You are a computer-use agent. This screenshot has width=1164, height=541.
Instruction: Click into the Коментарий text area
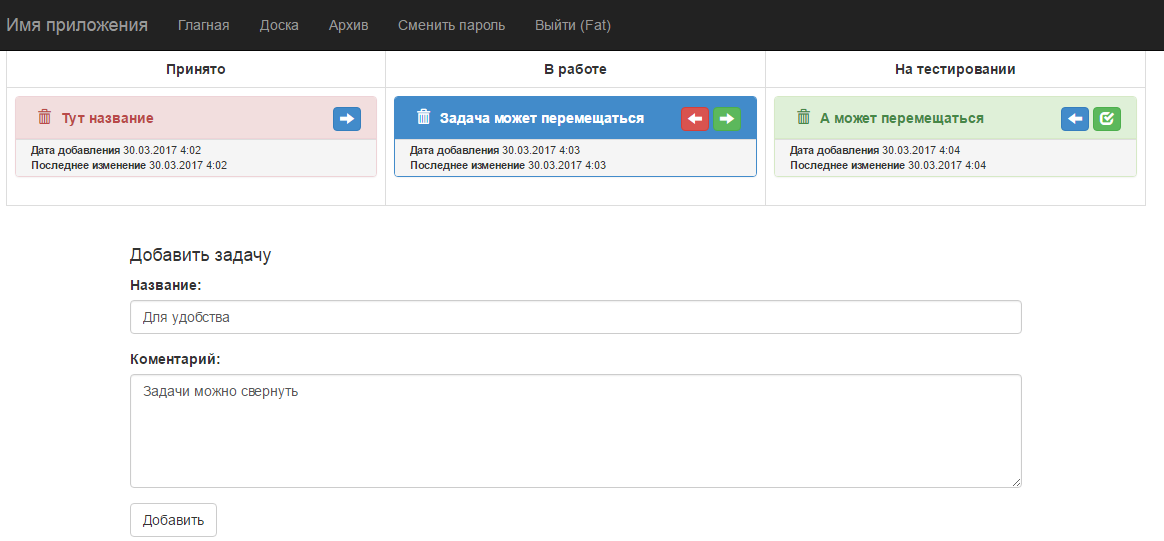coord(575,430)
